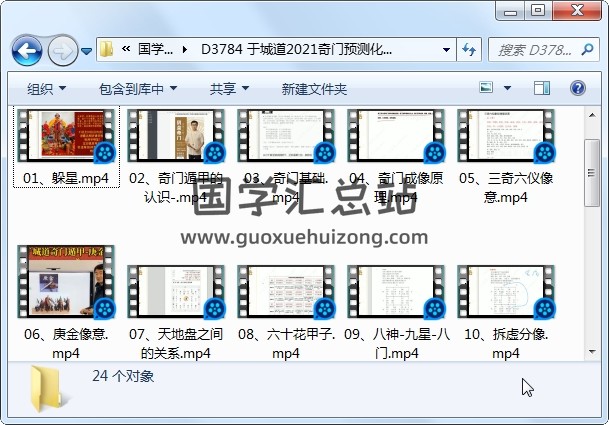This screenshot has width=609, height=425.
Task: Open the 包含到库中 dropdown
Action: click(135, 89)
